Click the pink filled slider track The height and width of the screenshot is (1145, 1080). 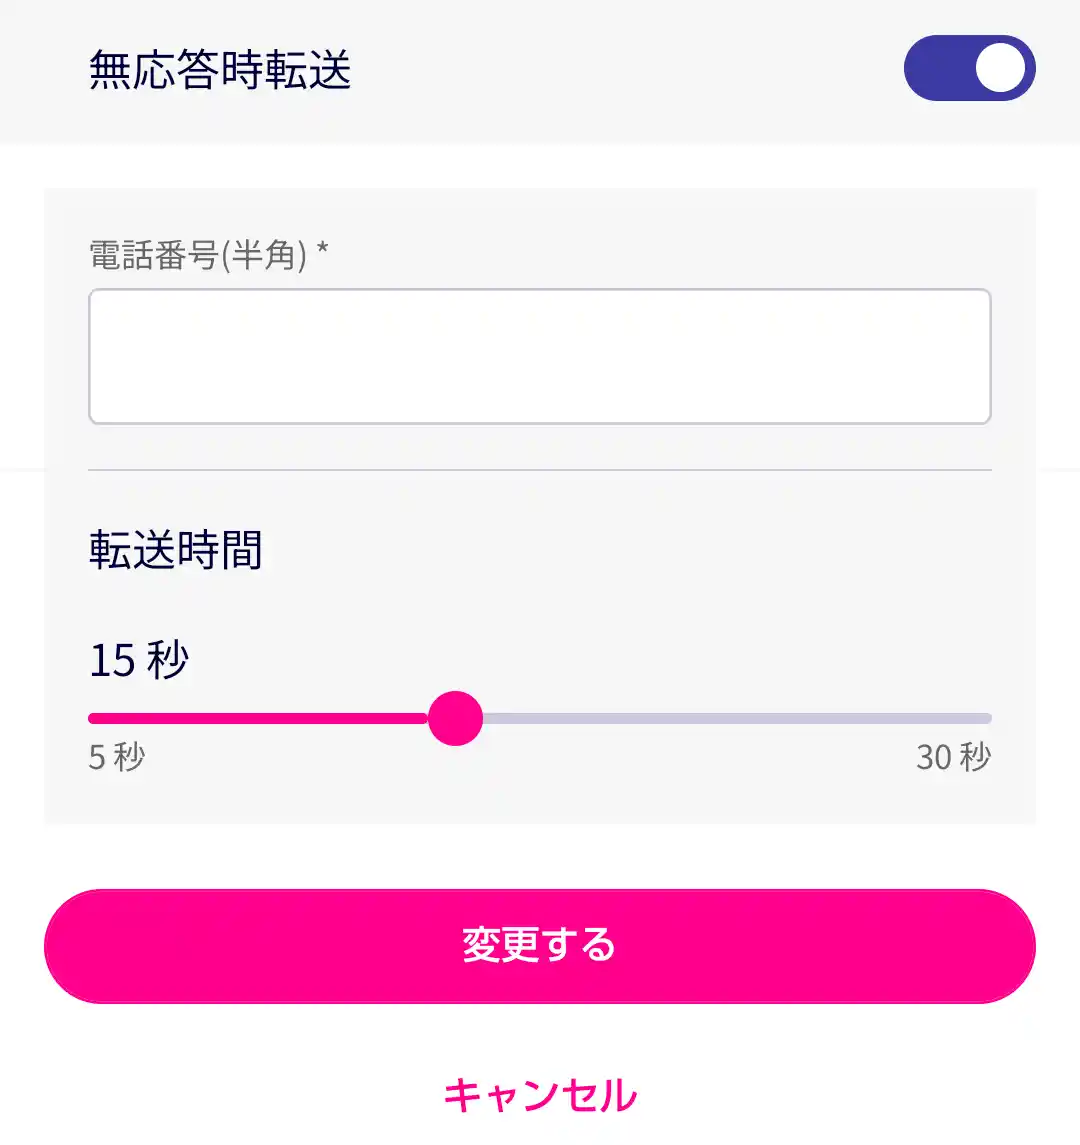click(x=258, y=718)
